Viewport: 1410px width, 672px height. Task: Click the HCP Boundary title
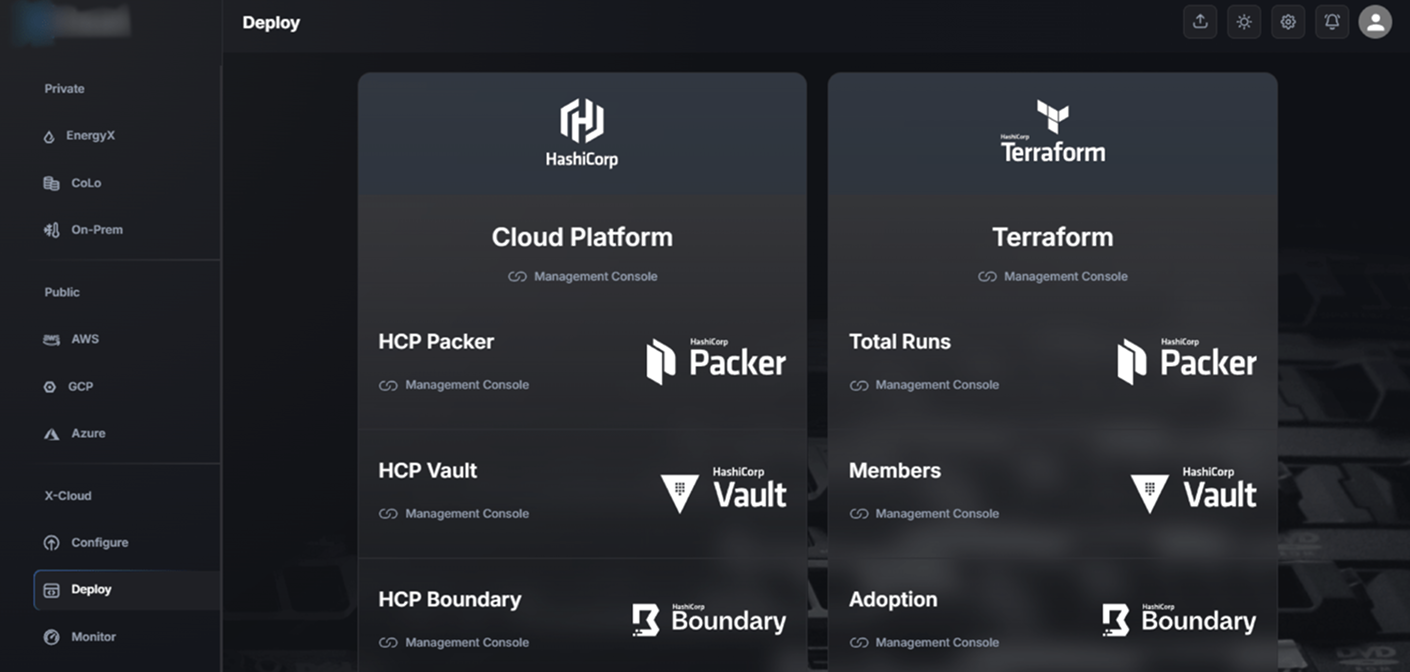pyautogui.click(x=450, y=599)
